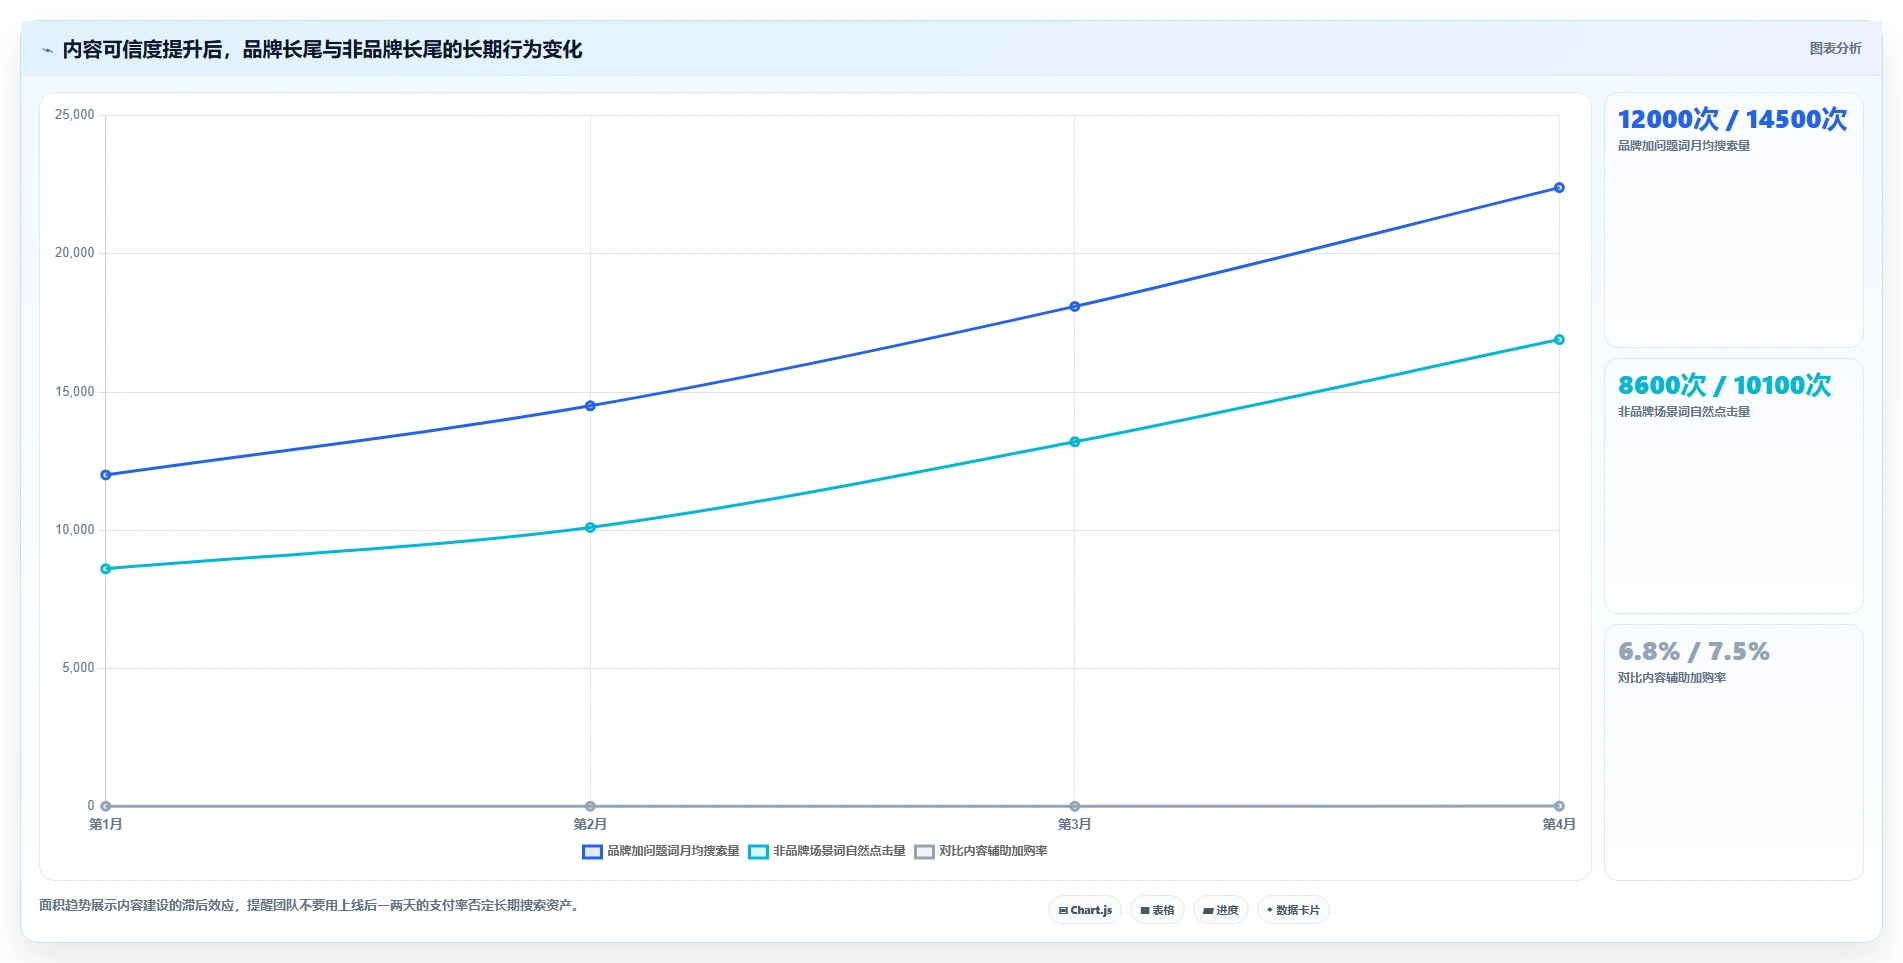Click teal line data point at 第2月
The width and height of the screenshot is (1903, 963).
coord(590,528)
